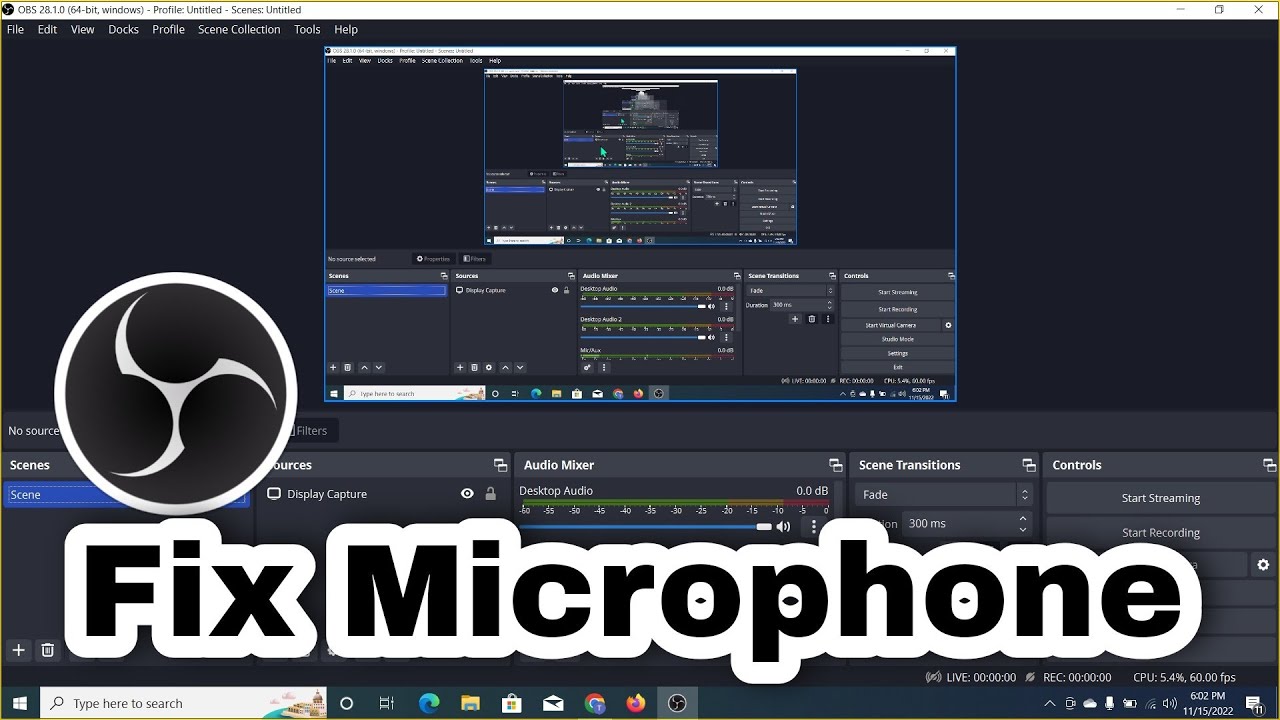Image resolution: width=1280 pixels, height=720 pixels.
Task: Open system tray volume icon
Action: (x=1170, y=703)
